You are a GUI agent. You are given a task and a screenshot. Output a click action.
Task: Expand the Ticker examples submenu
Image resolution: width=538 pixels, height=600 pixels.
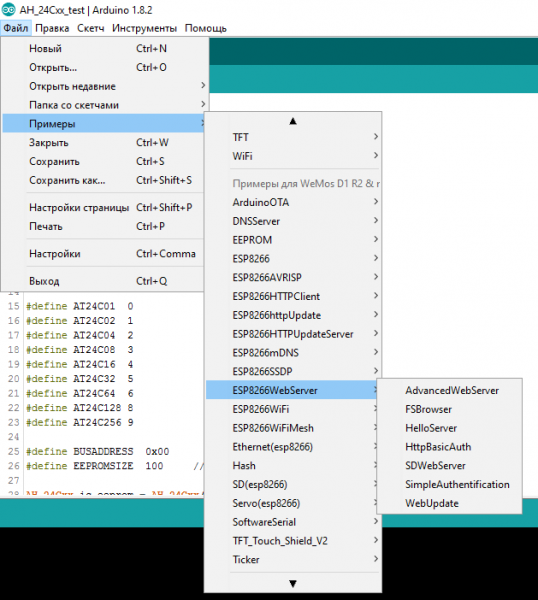point(293,559)
